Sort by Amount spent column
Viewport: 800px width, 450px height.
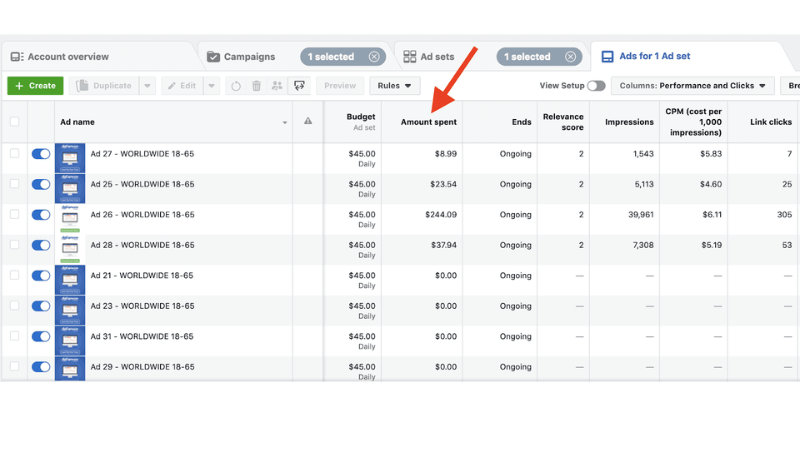tap(429, 122)
